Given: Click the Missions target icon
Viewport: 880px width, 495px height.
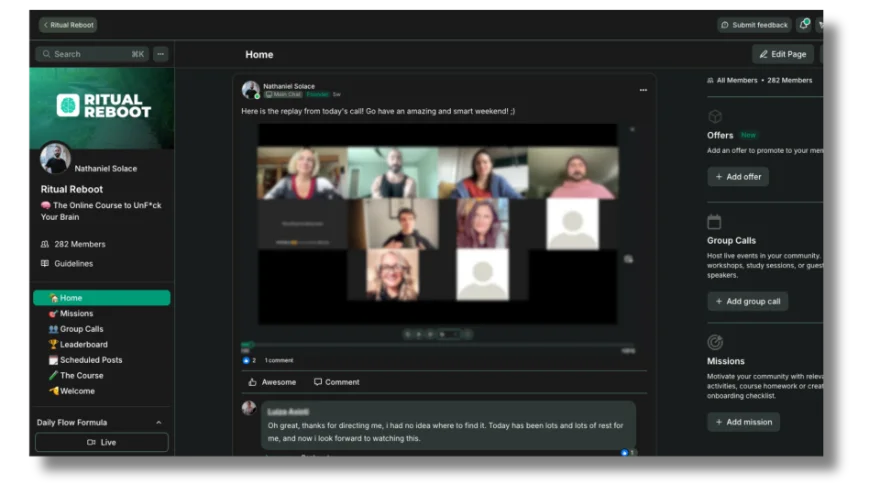Looking at the screenshot, I should point(715,342).
